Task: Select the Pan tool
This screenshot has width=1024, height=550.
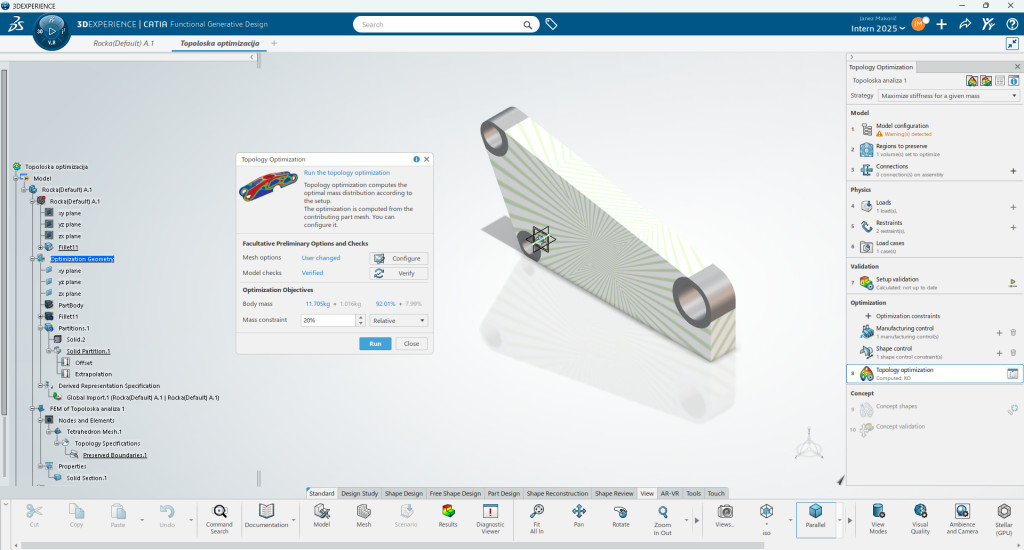Action: click(x=579, y=516)
